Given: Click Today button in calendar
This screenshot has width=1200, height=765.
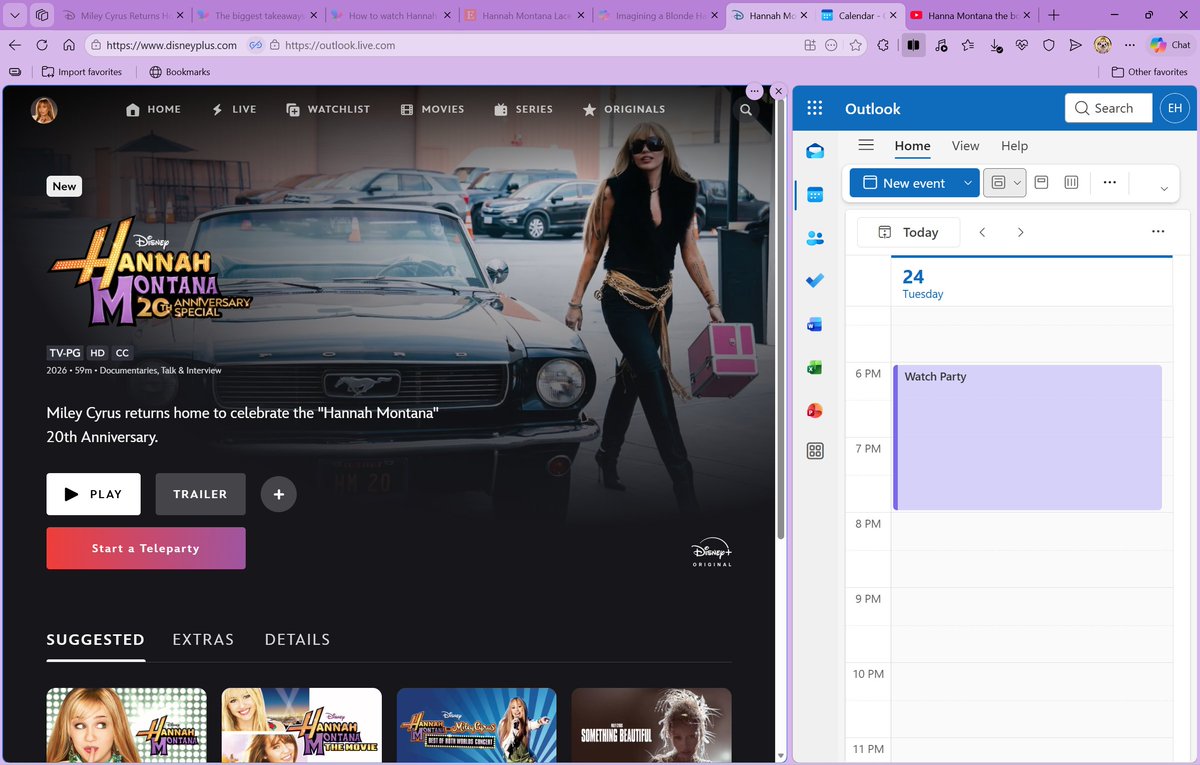Looking at the screenshot, I should [908, 232].
